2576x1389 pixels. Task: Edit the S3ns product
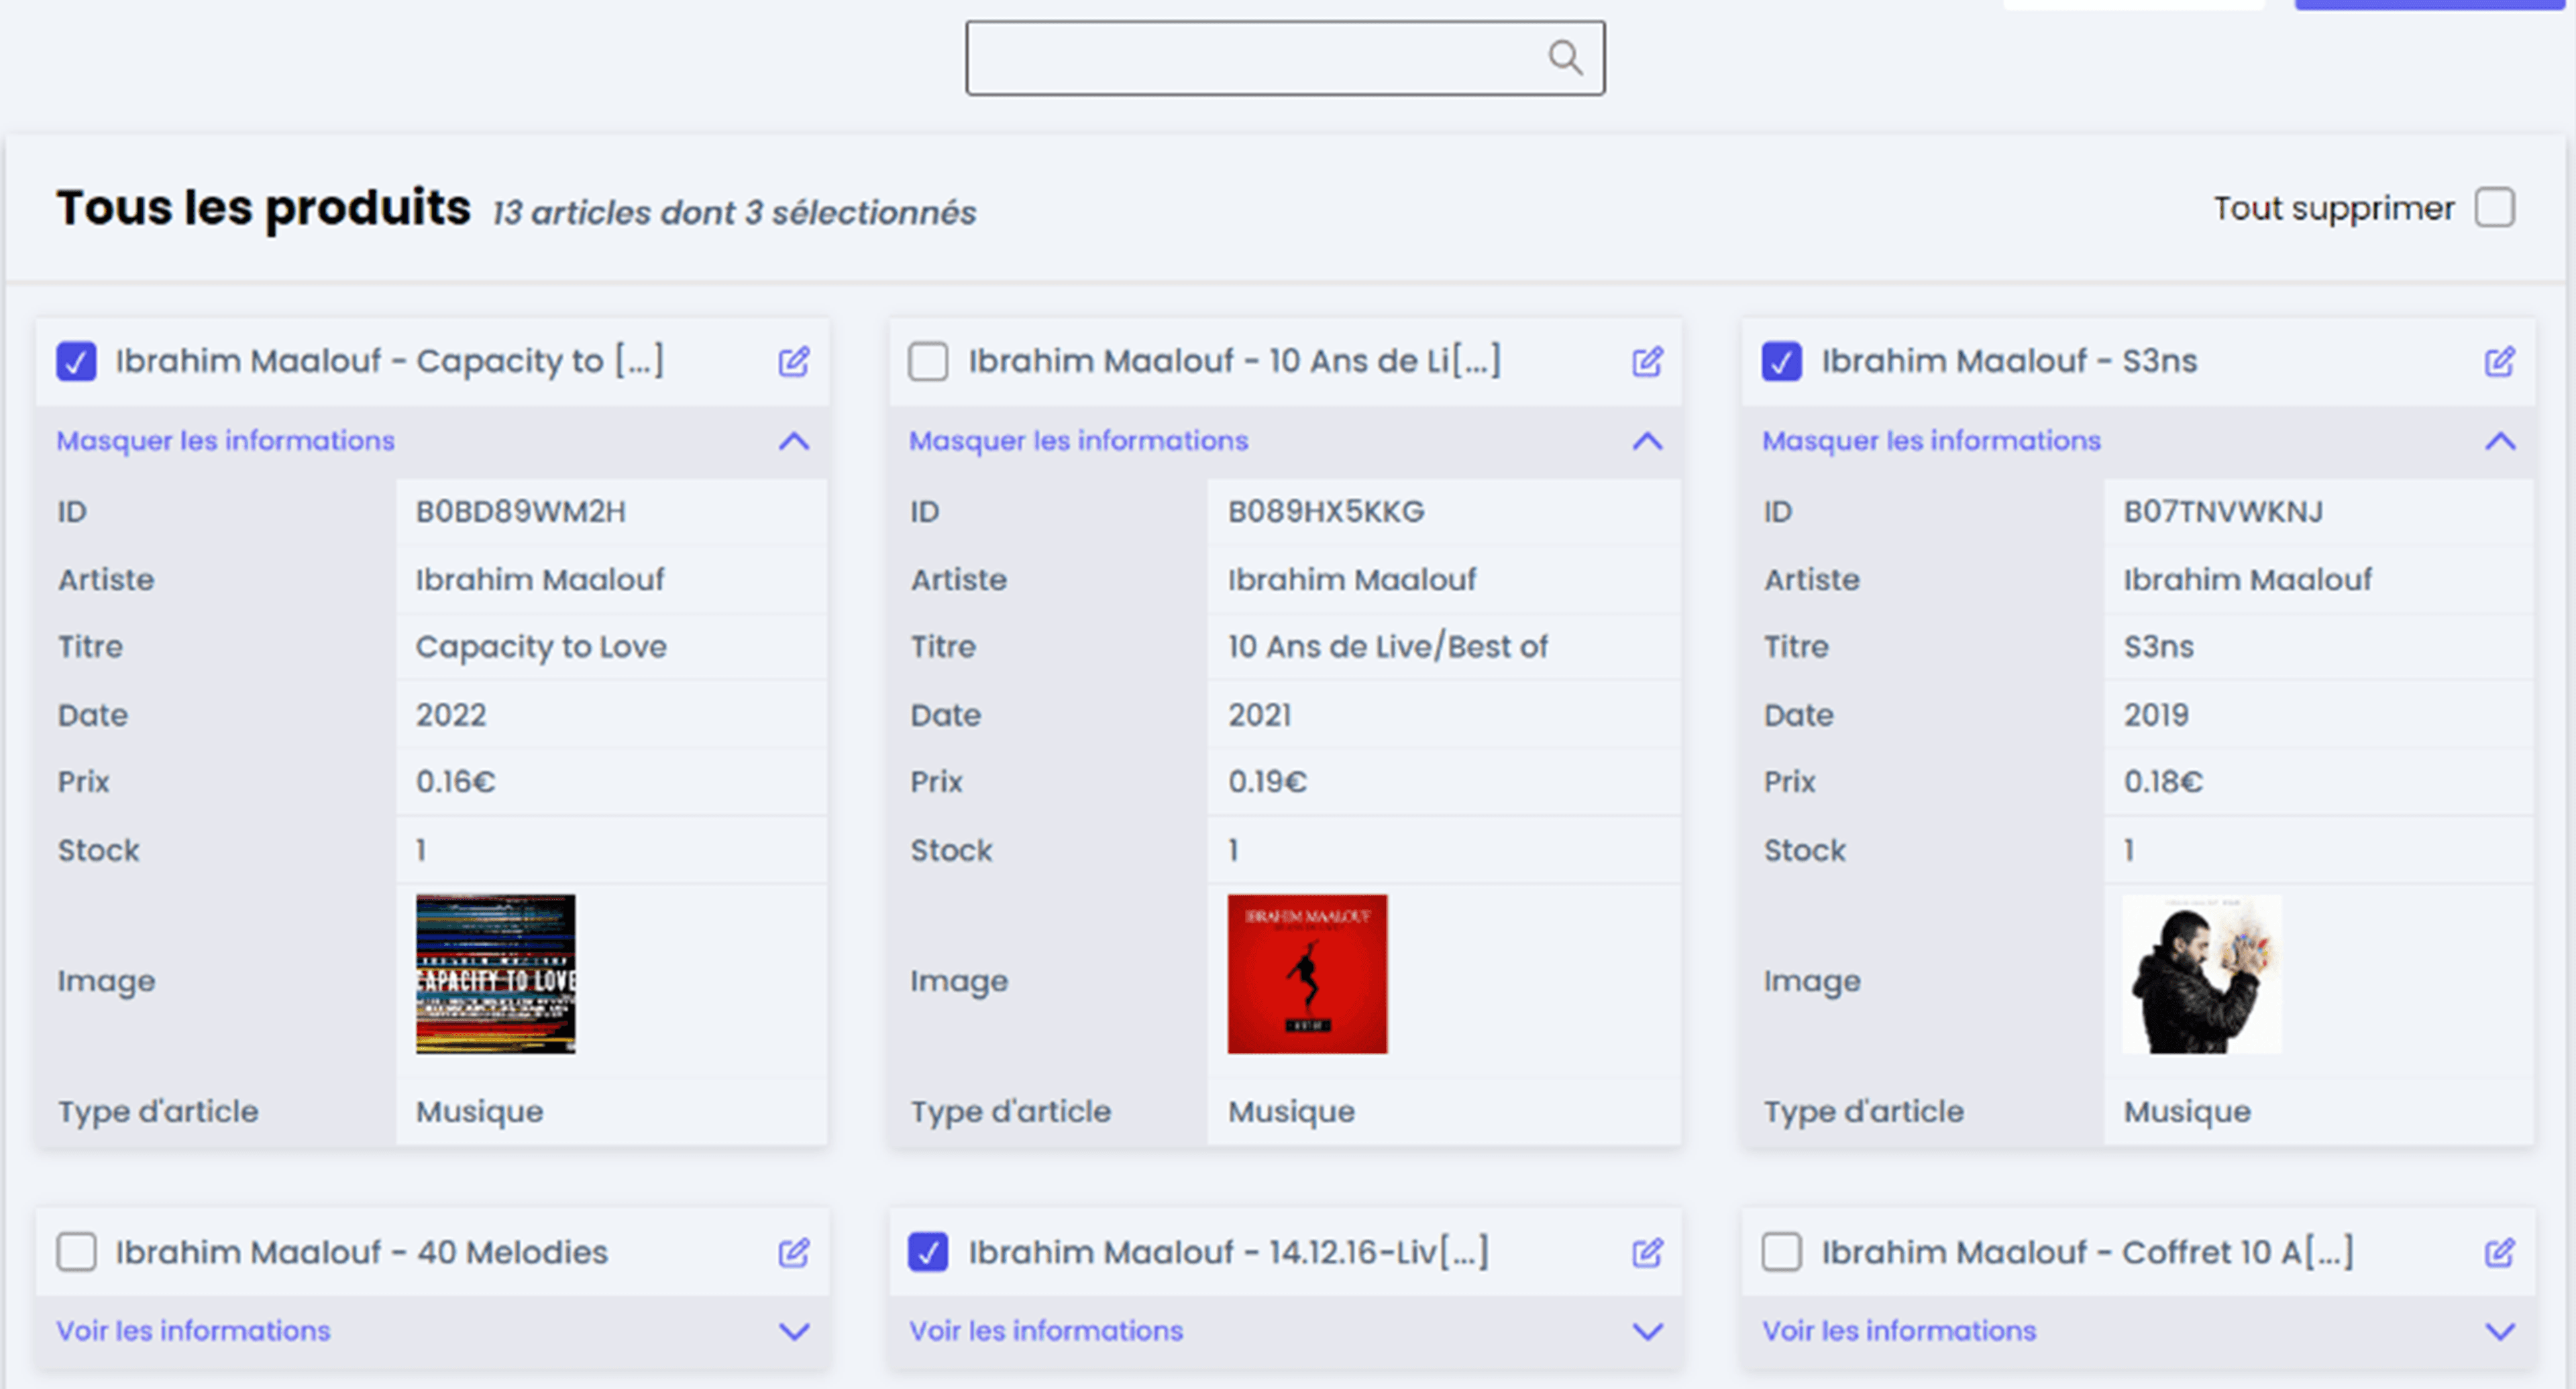tap(2499, 361)
